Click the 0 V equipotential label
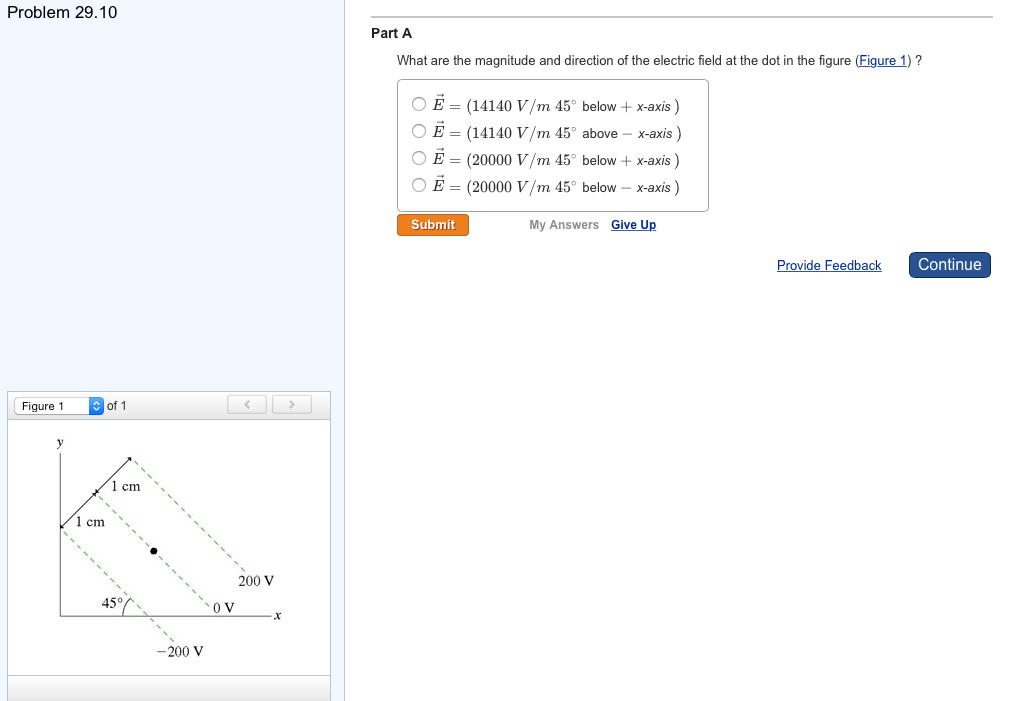 click(223, 607)
